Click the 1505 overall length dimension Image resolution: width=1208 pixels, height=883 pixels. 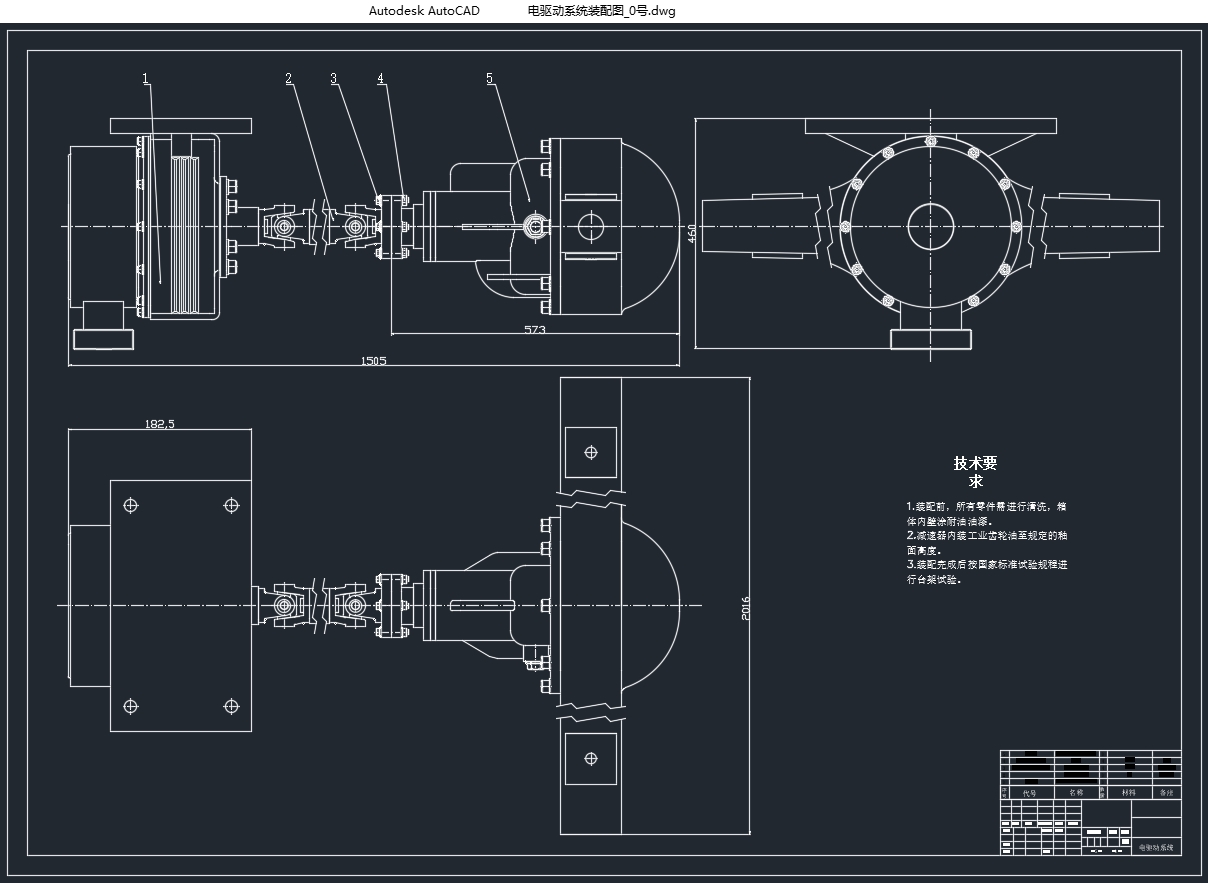373,360
